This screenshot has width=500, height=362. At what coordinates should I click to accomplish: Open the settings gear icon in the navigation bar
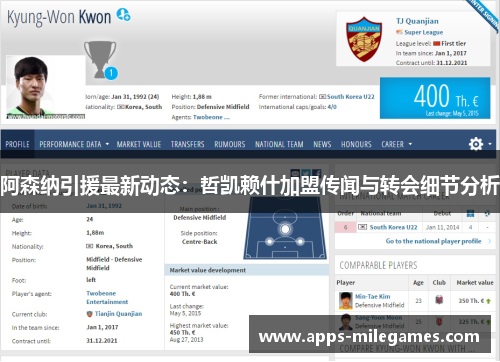pyautogui.click(x=476, y=144)
